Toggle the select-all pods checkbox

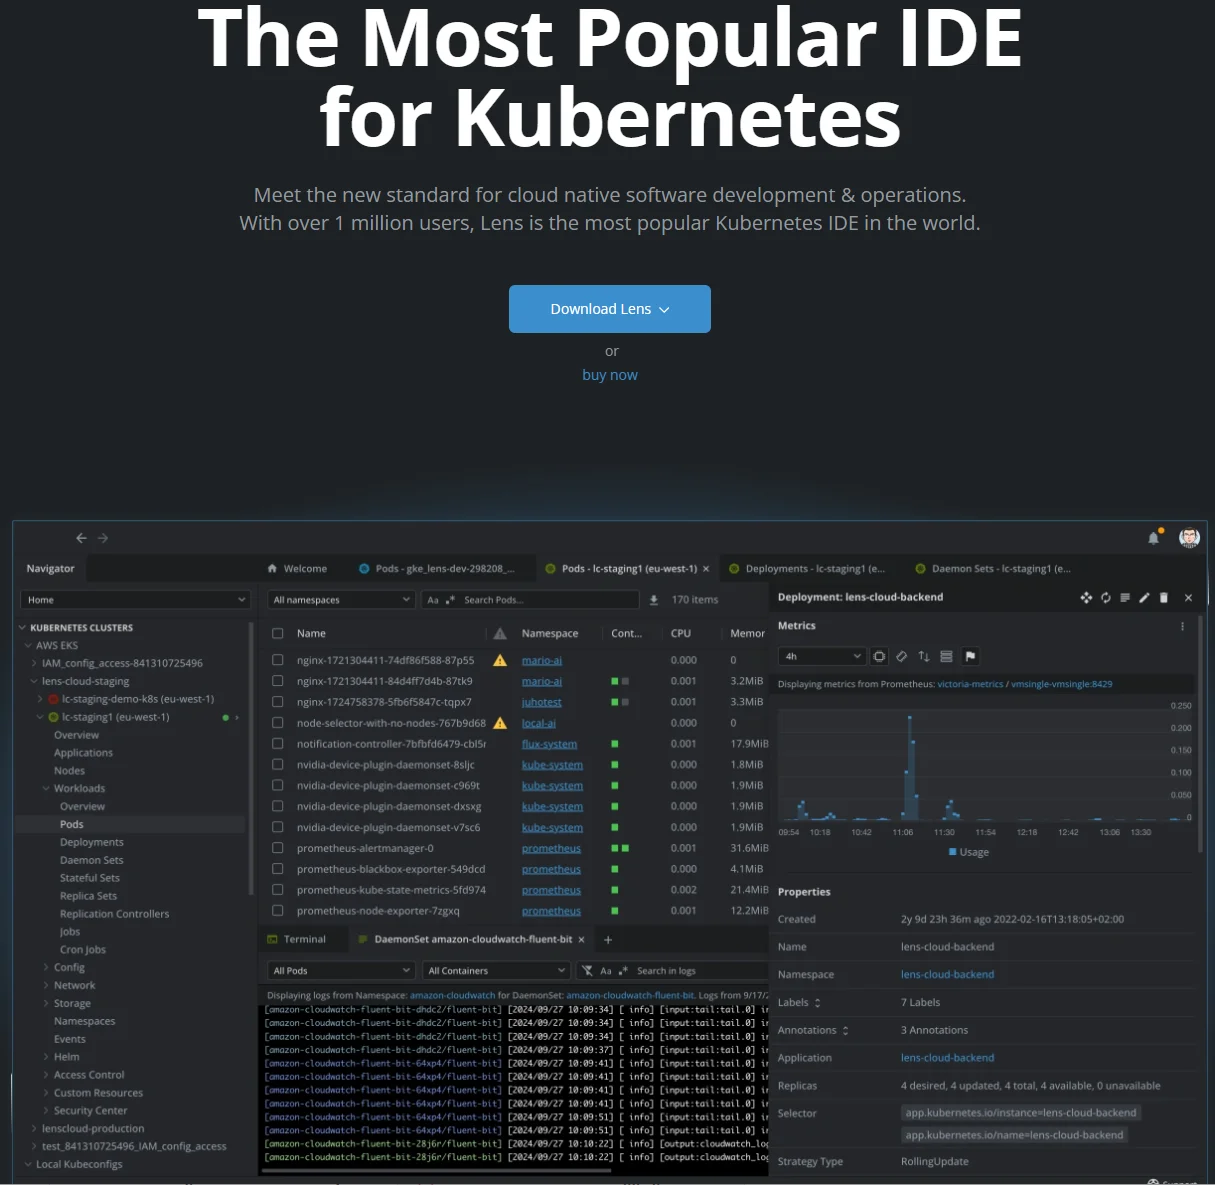[278, 634]
